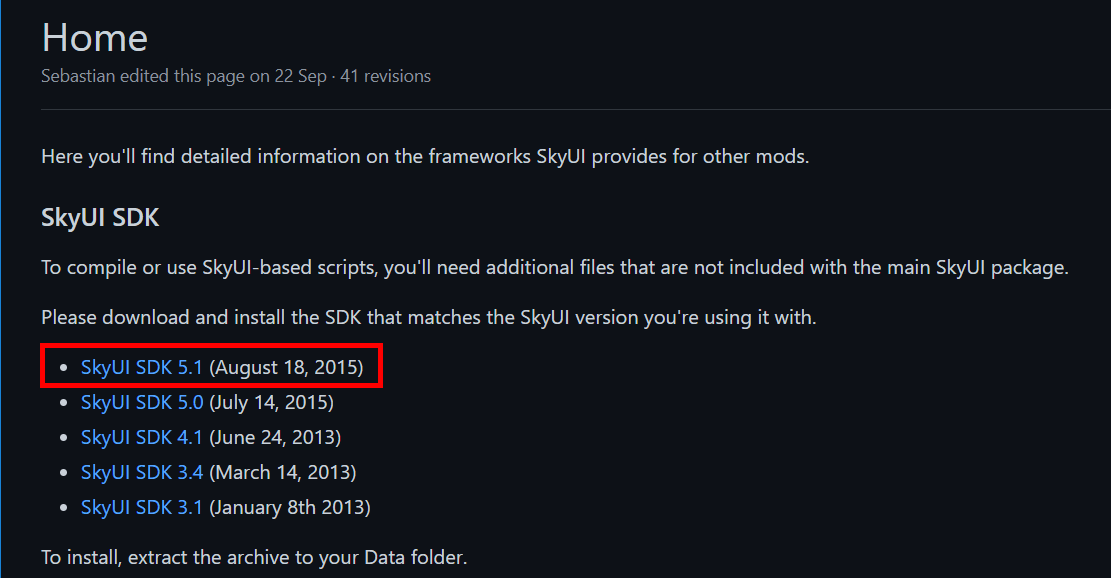Click the extract archive to Data folder sentence
Image resolution: width=1111 pixels, height=578 pixels.
click(254, 557)
